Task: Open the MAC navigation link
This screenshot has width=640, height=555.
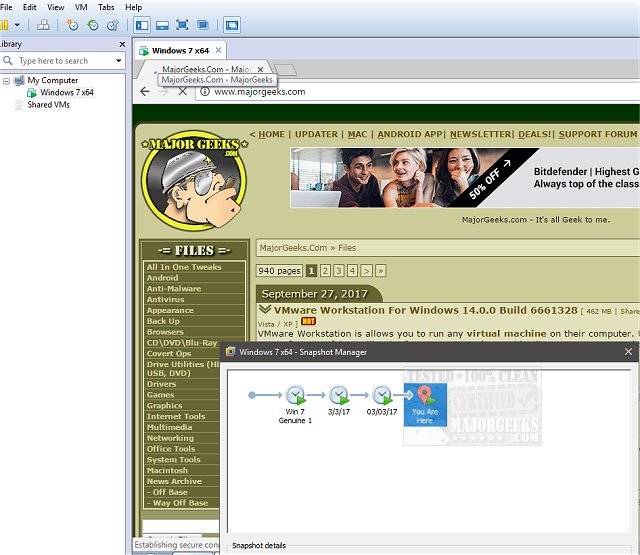Action: pyautogui.click(x=357, y=134)
